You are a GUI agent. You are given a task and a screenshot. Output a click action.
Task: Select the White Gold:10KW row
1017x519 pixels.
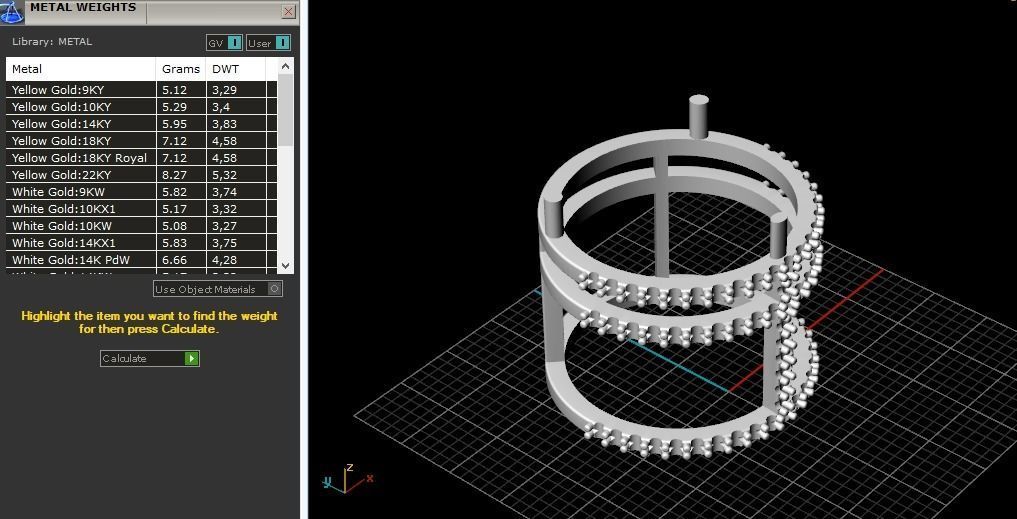click(x=141, y=226)
